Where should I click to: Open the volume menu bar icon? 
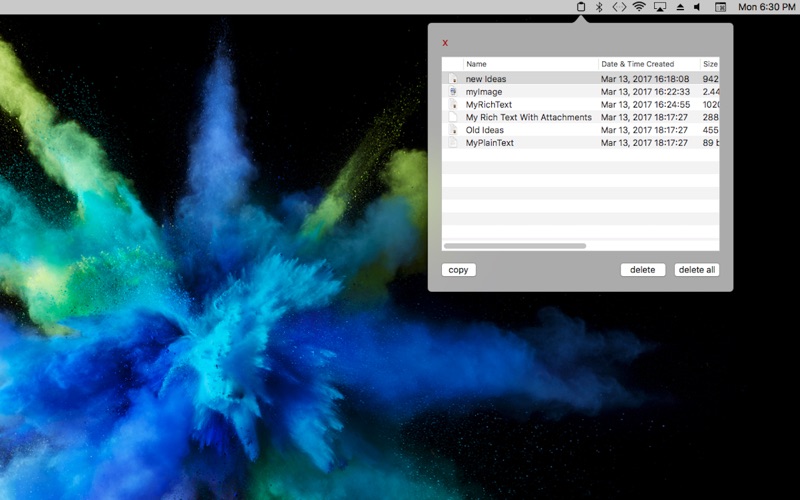pos(697,7)
